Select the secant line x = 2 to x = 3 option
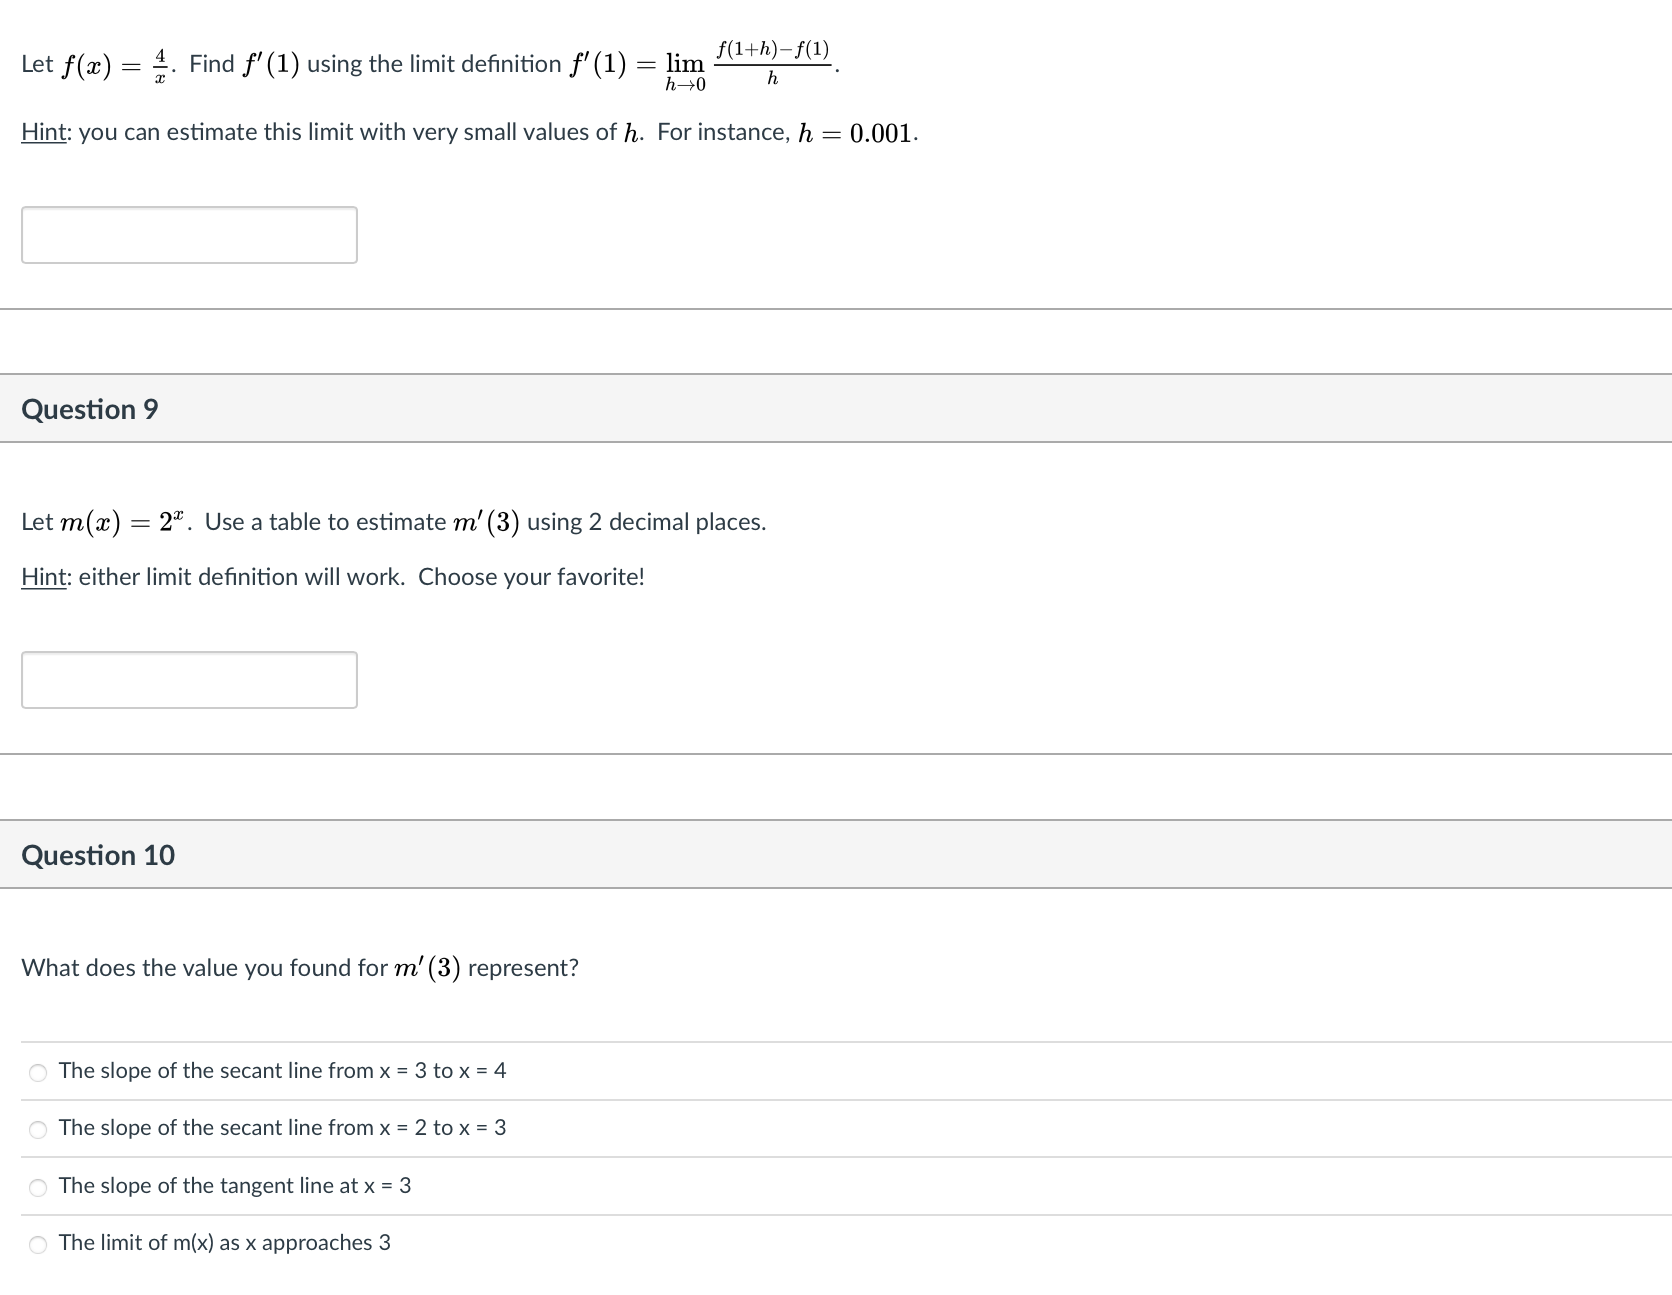 click(x=37, y=1128)
